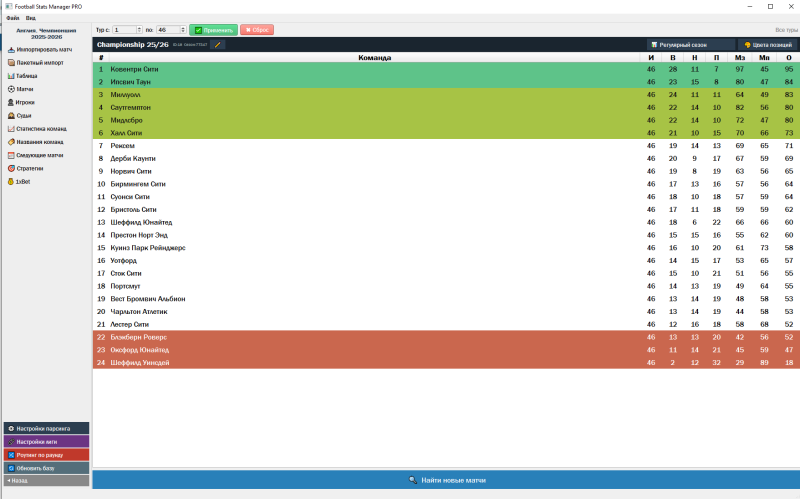This screenshot has height=499, width=800.
Task: Select the Престон Норт Энд row
Action: pos(446,235)
